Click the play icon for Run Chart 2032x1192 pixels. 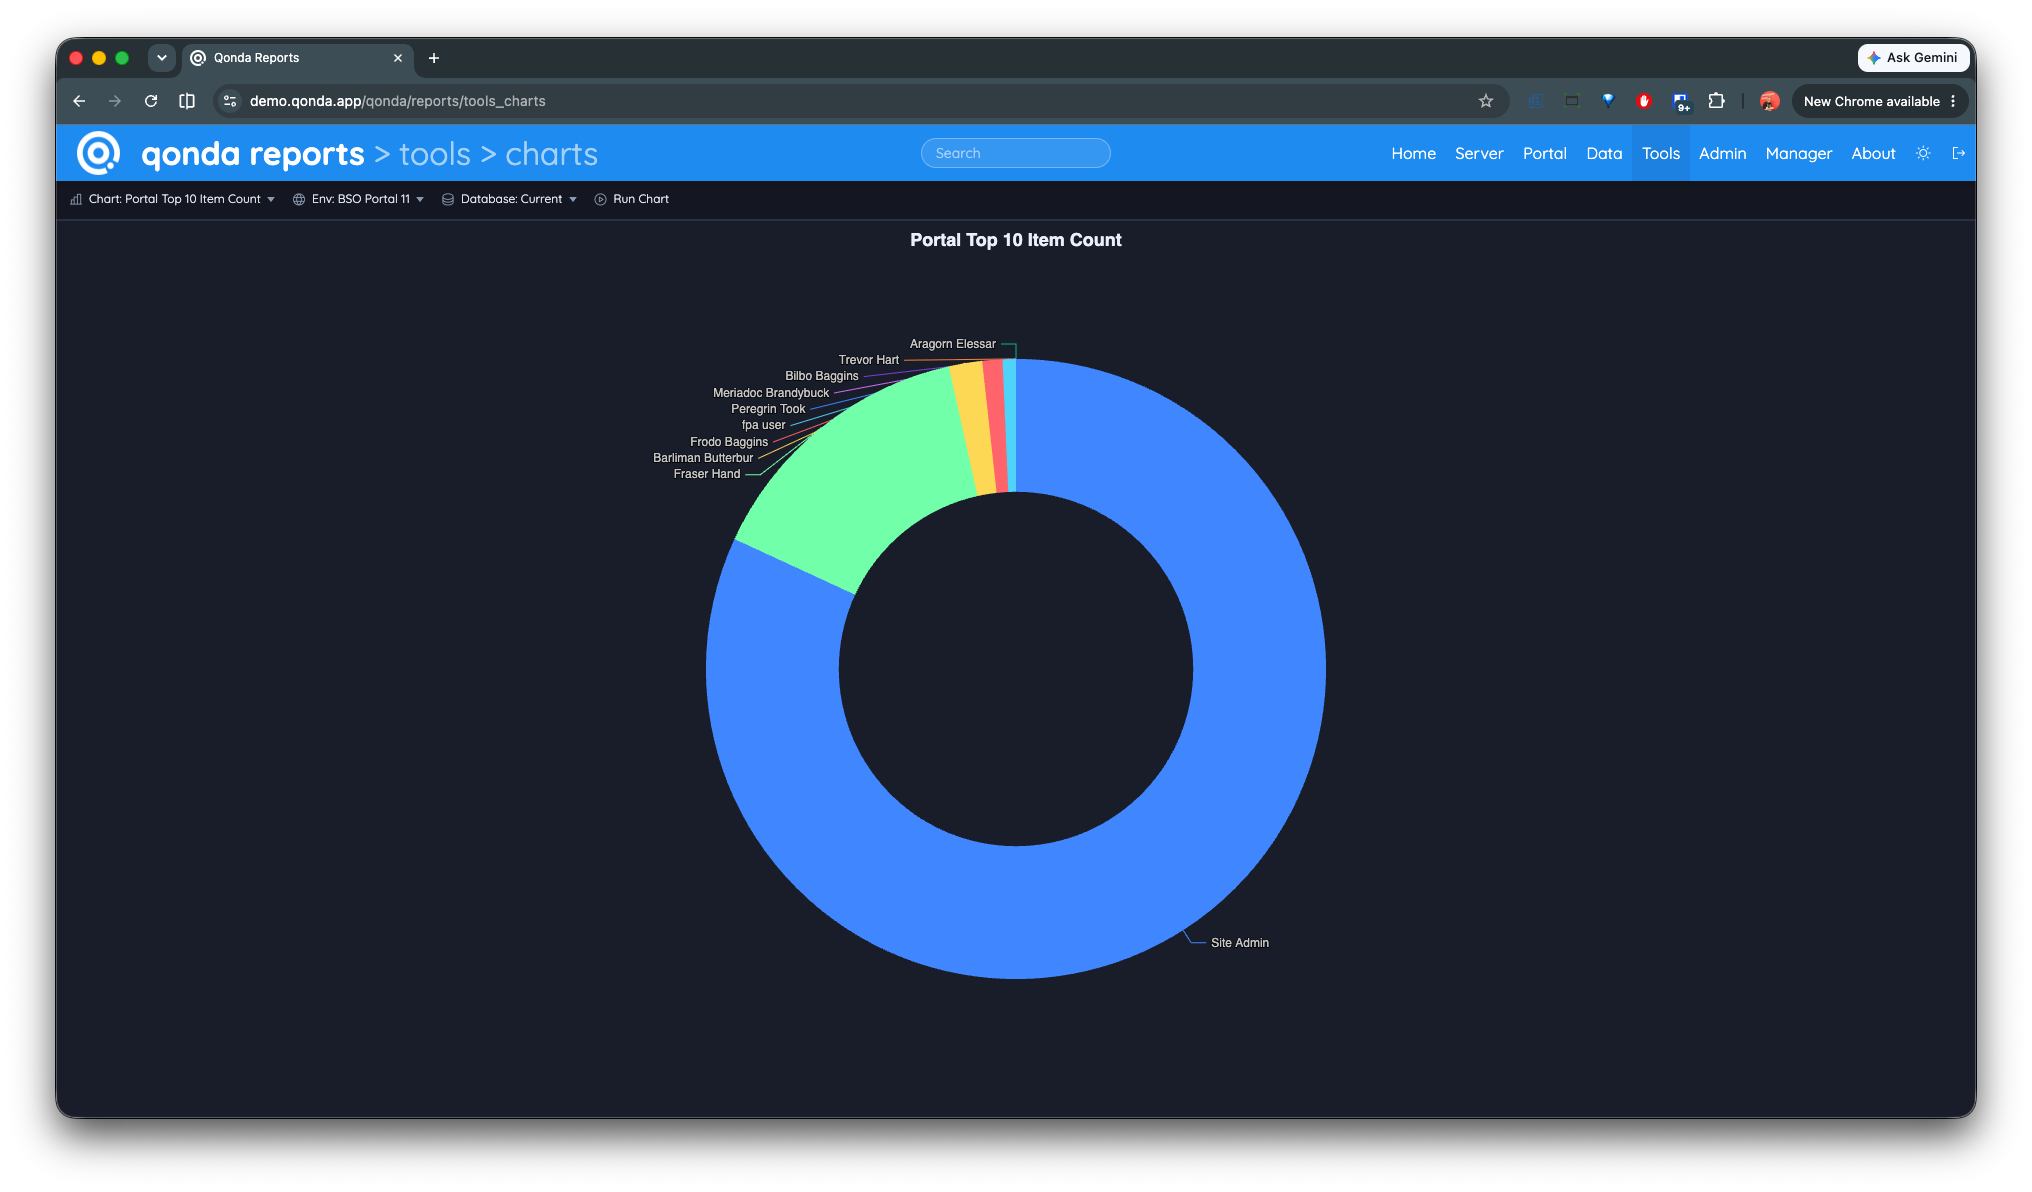[x=600, y=199]
